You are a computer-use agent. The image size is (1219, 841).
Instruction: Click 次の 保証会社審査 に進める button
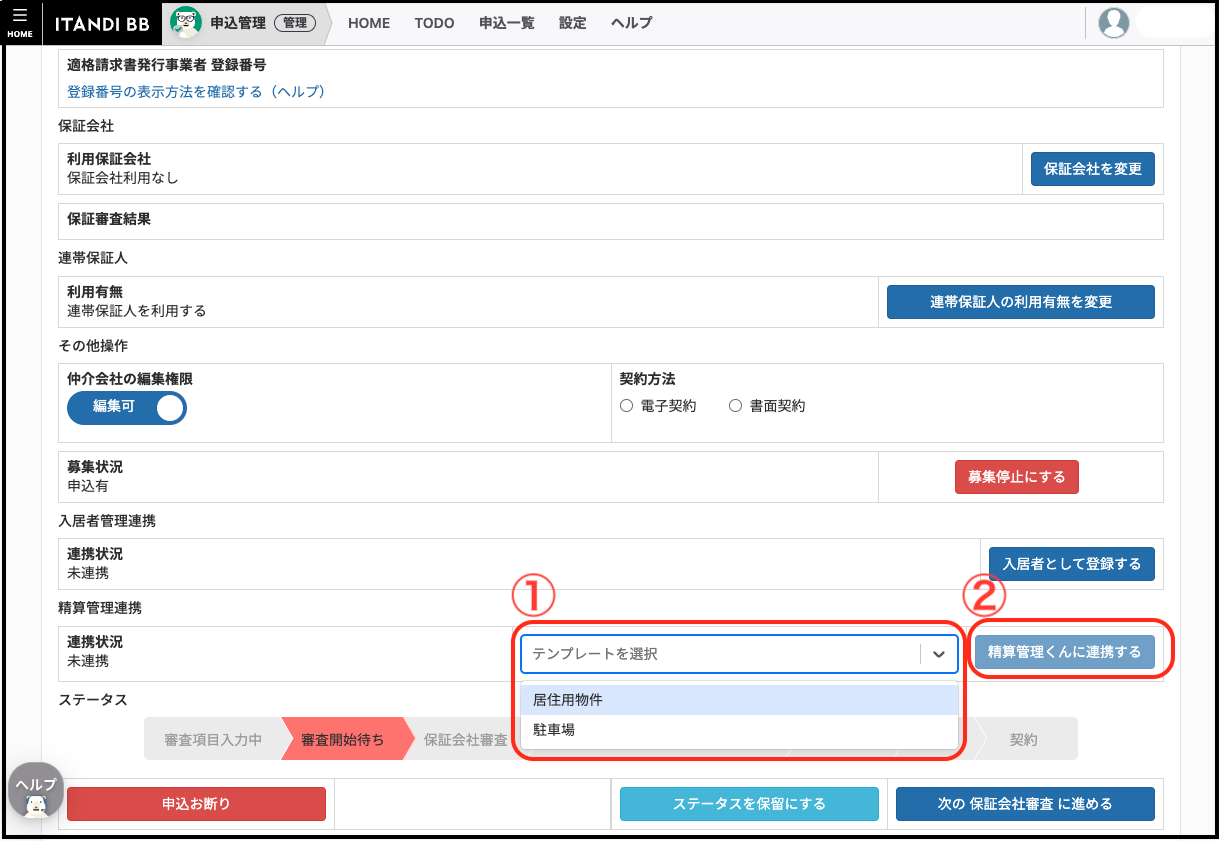point(1025,804)
